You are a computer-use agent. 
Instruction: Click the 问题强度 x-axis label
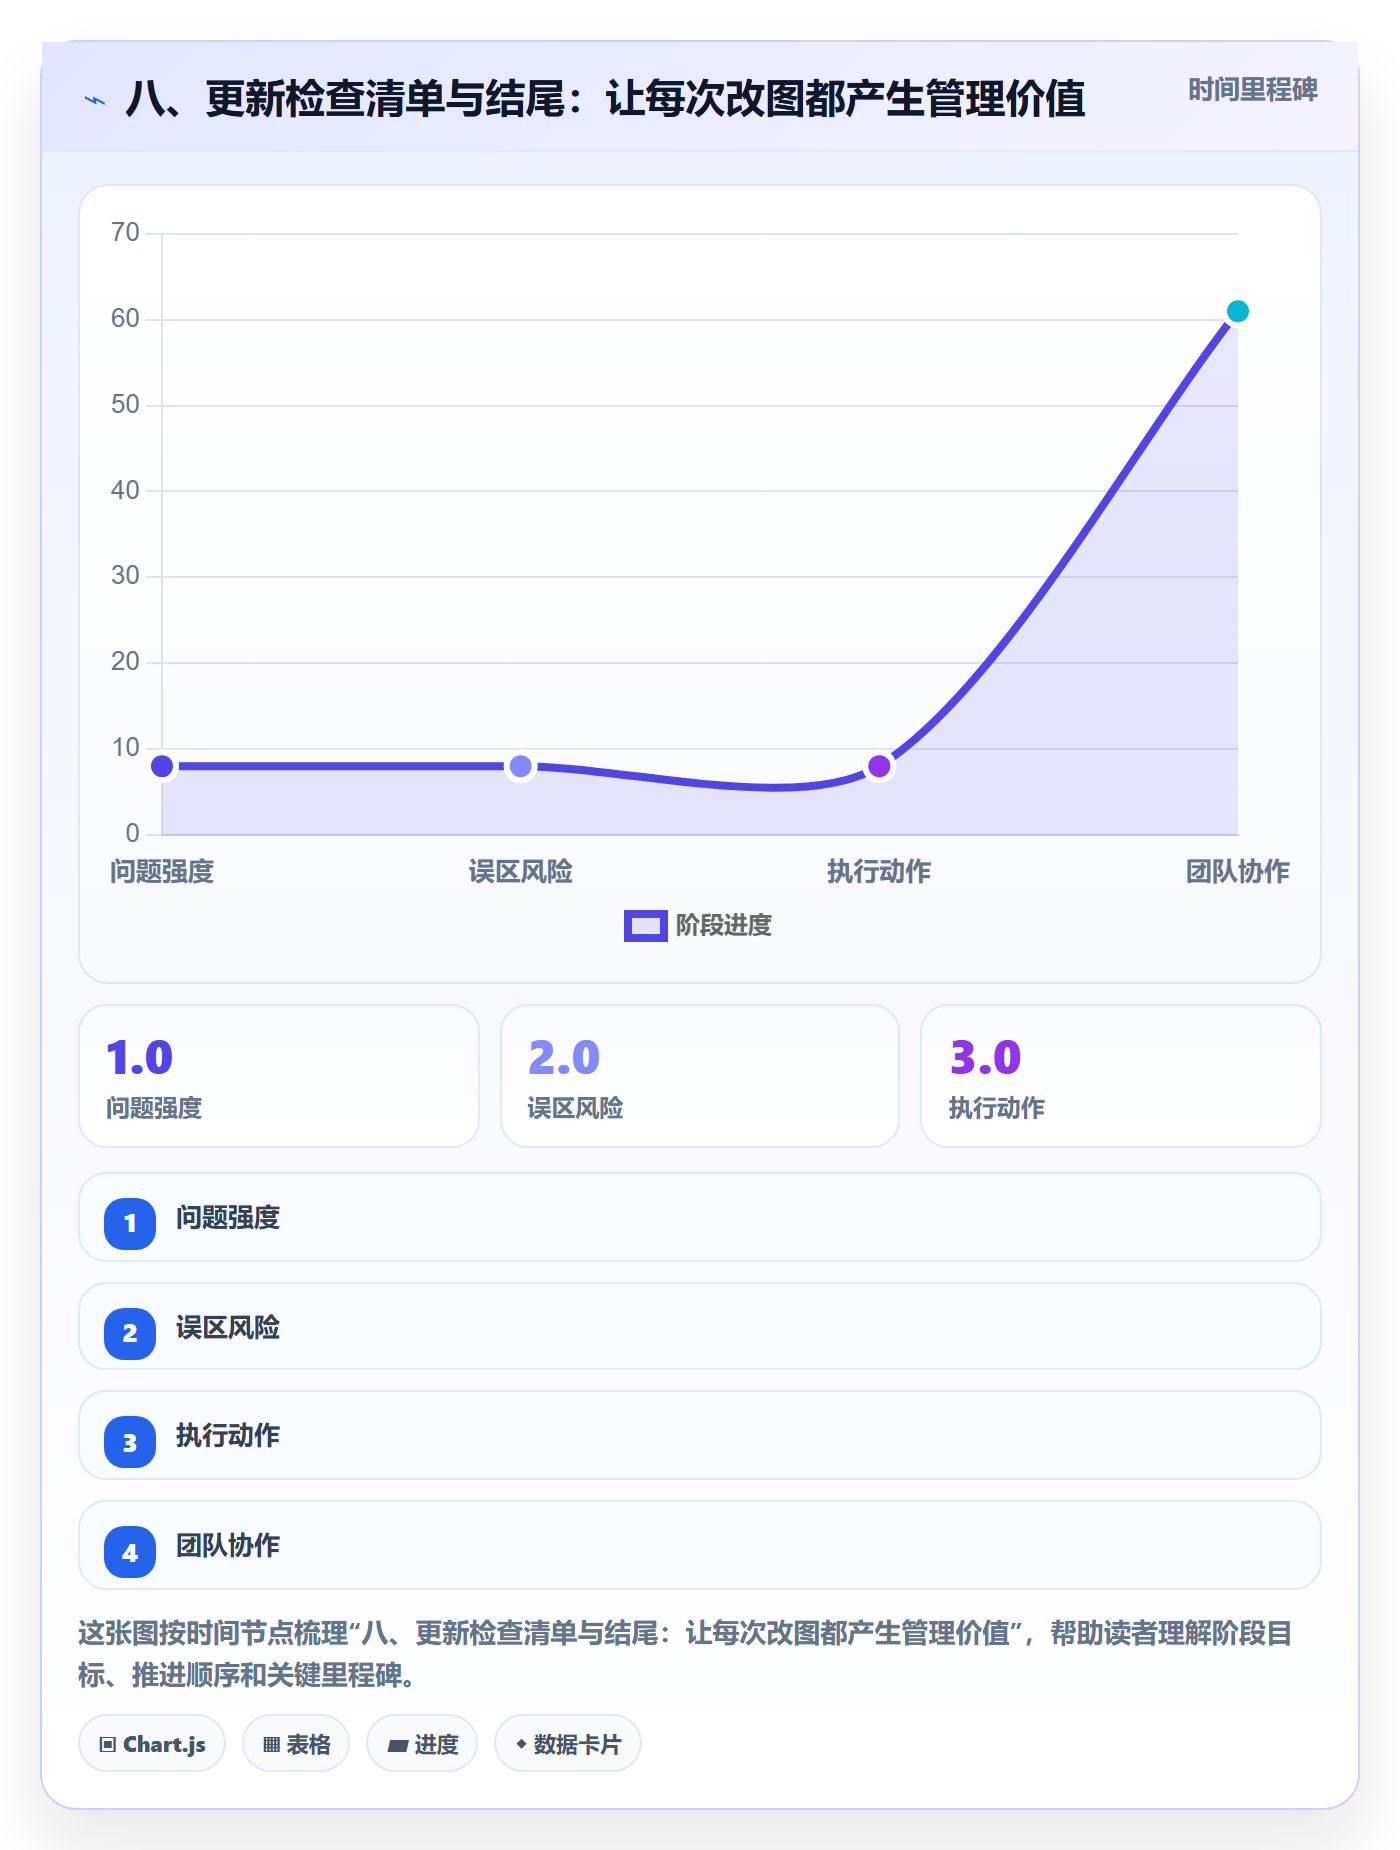point(162,872)
